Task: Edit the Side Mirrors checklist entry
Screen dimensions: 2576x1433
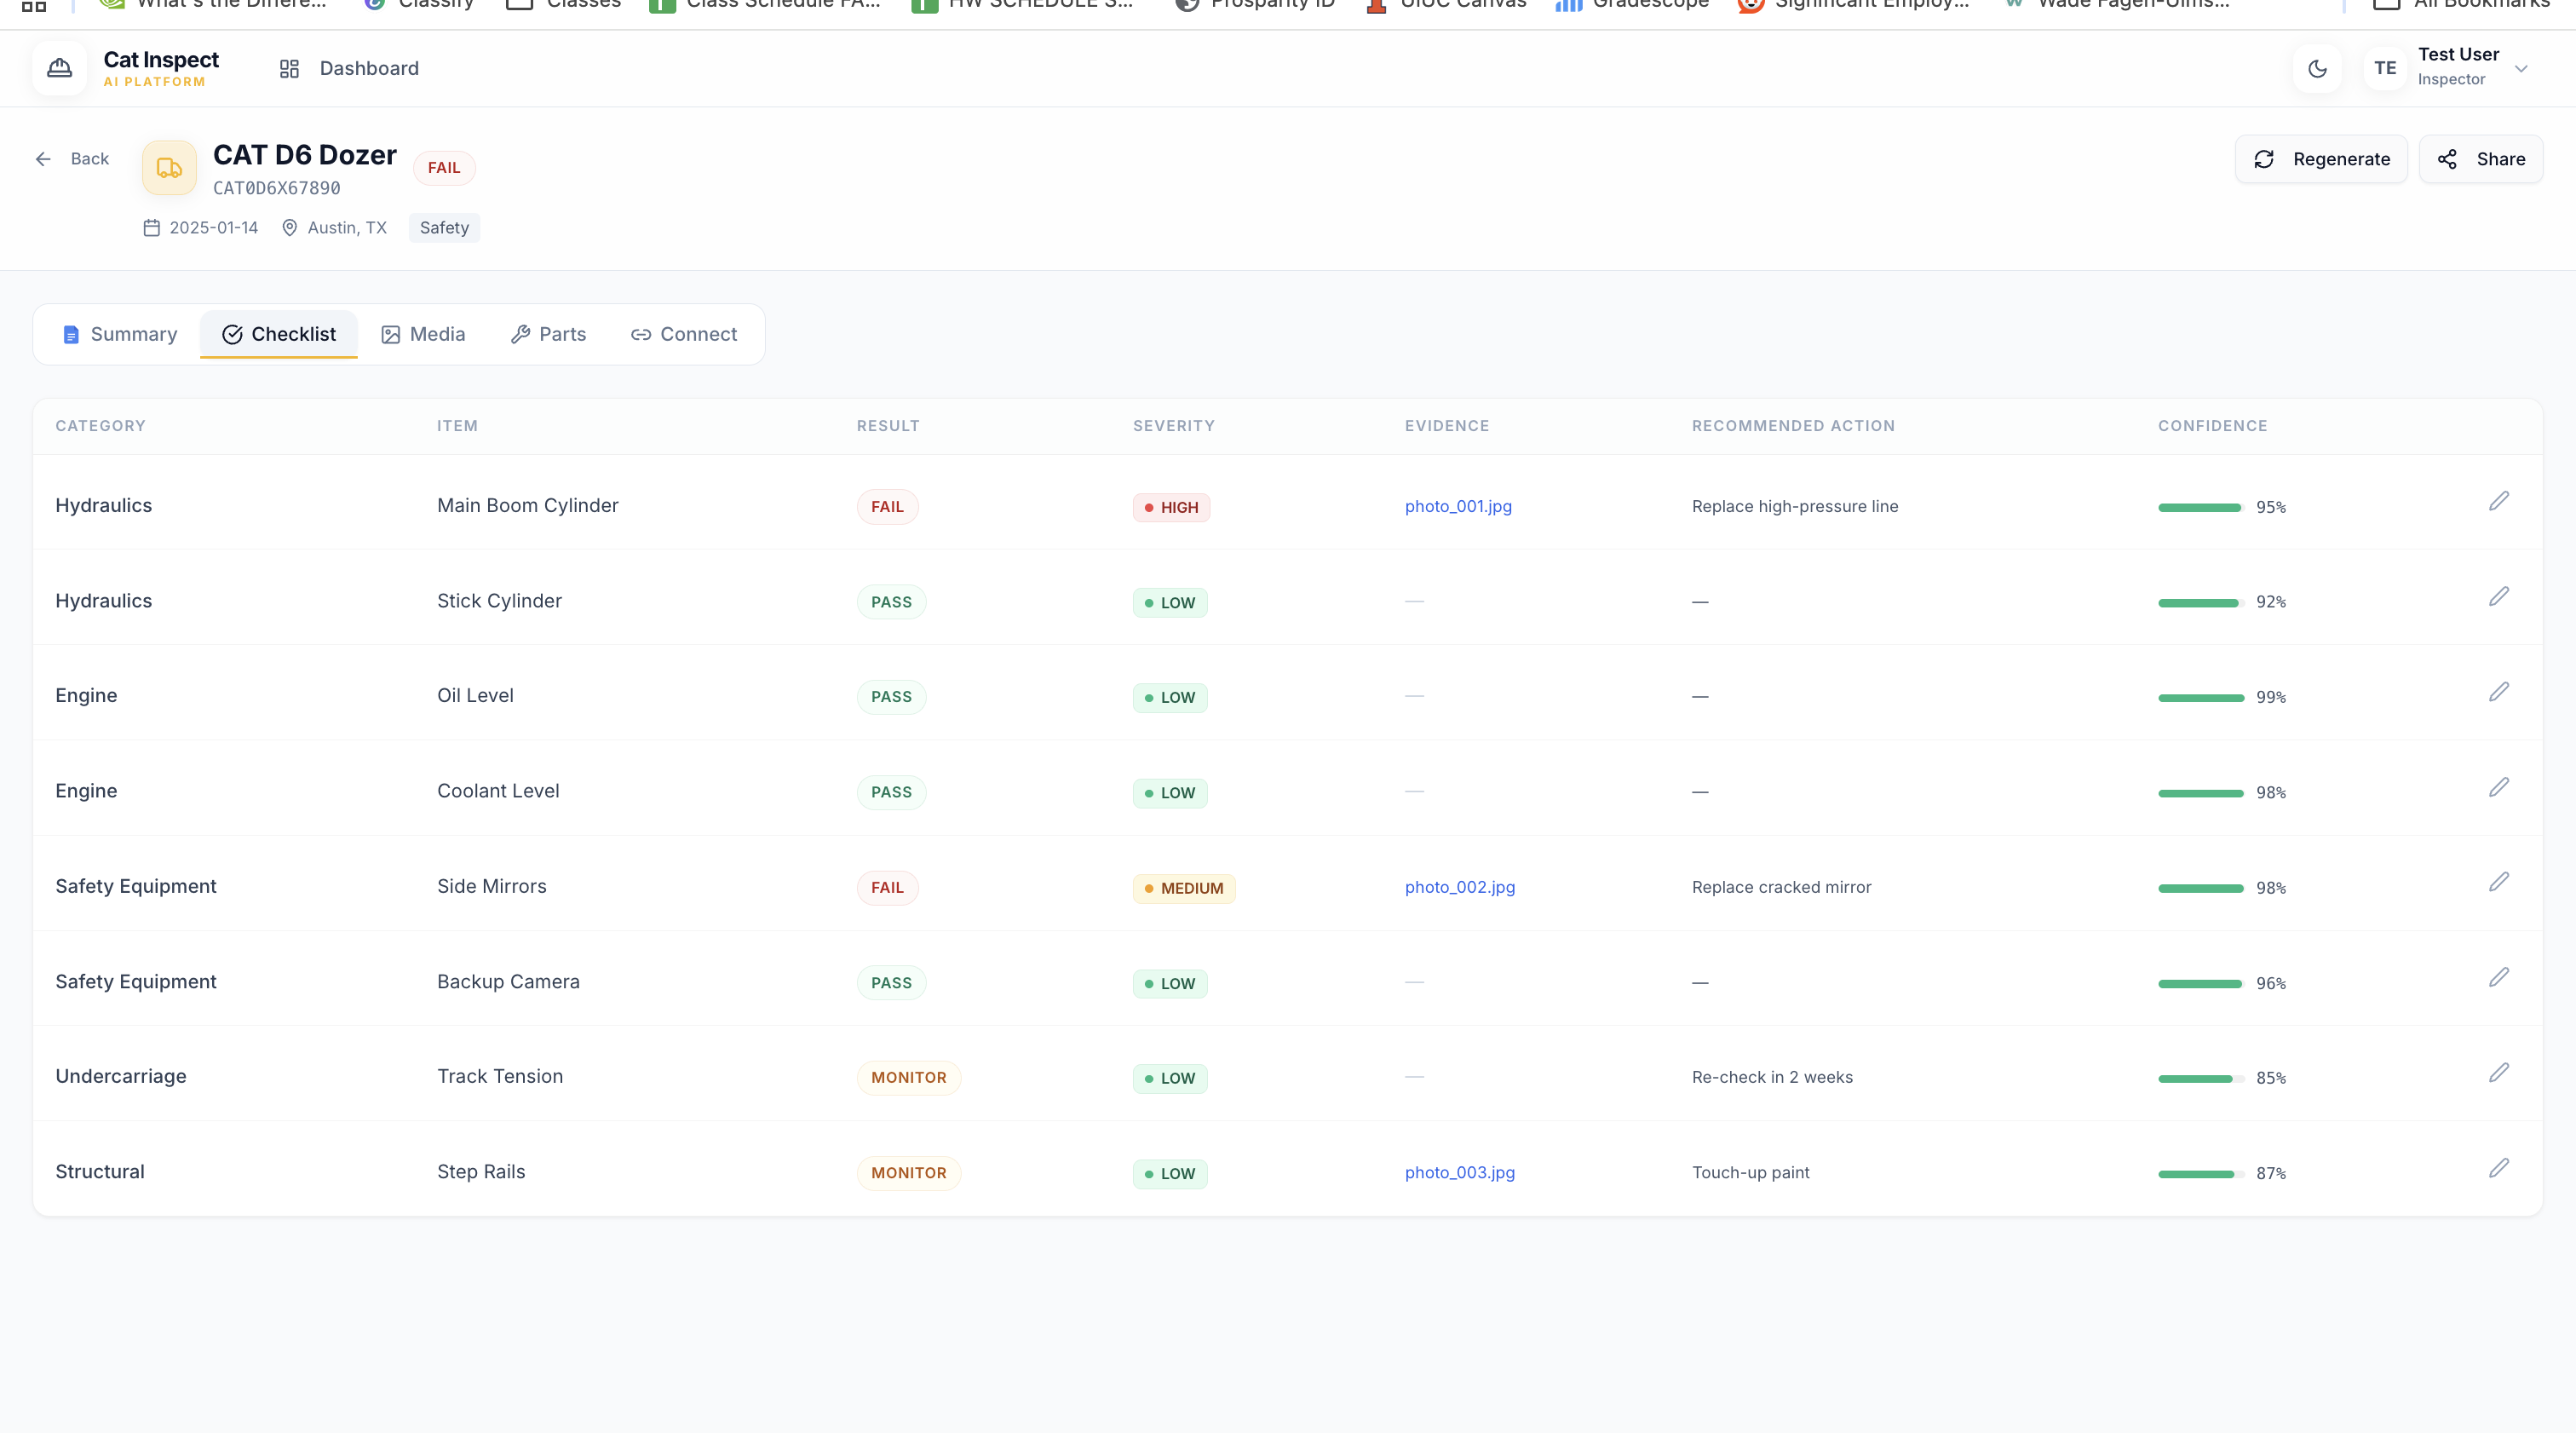Action: pyautogui.click(x=2498, y=882)
